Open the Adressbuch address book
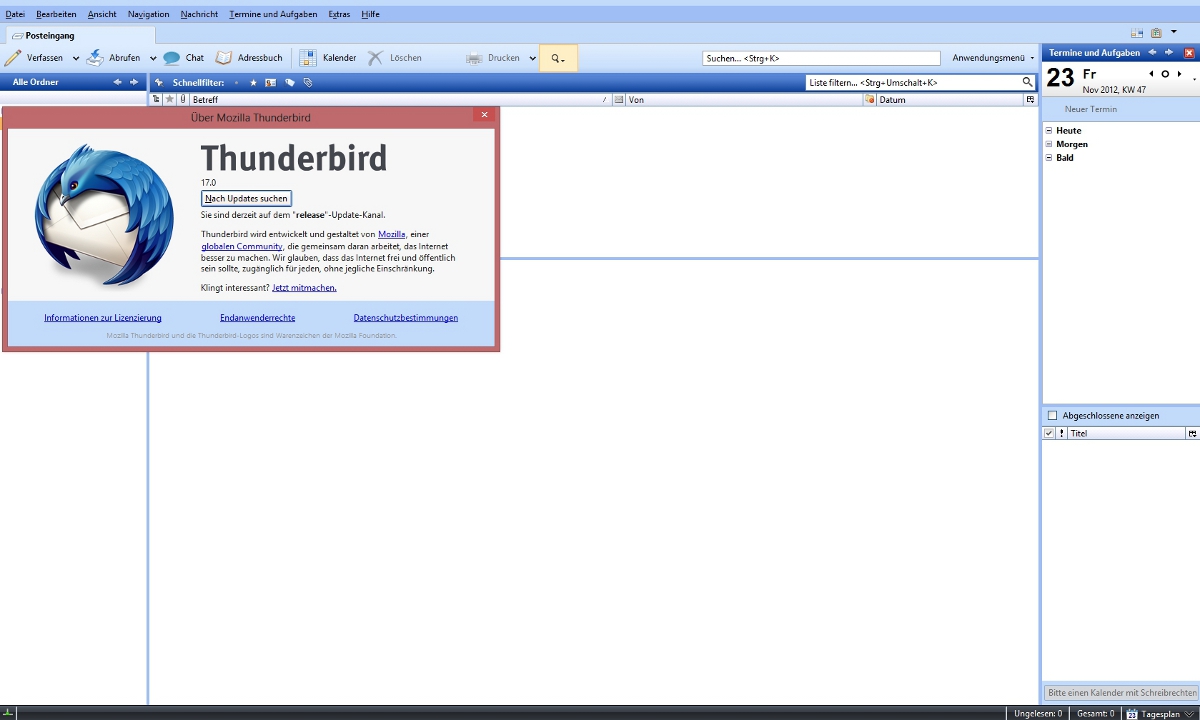The width and height of the screenshot is (1200, 720). (x=249, y=58)
